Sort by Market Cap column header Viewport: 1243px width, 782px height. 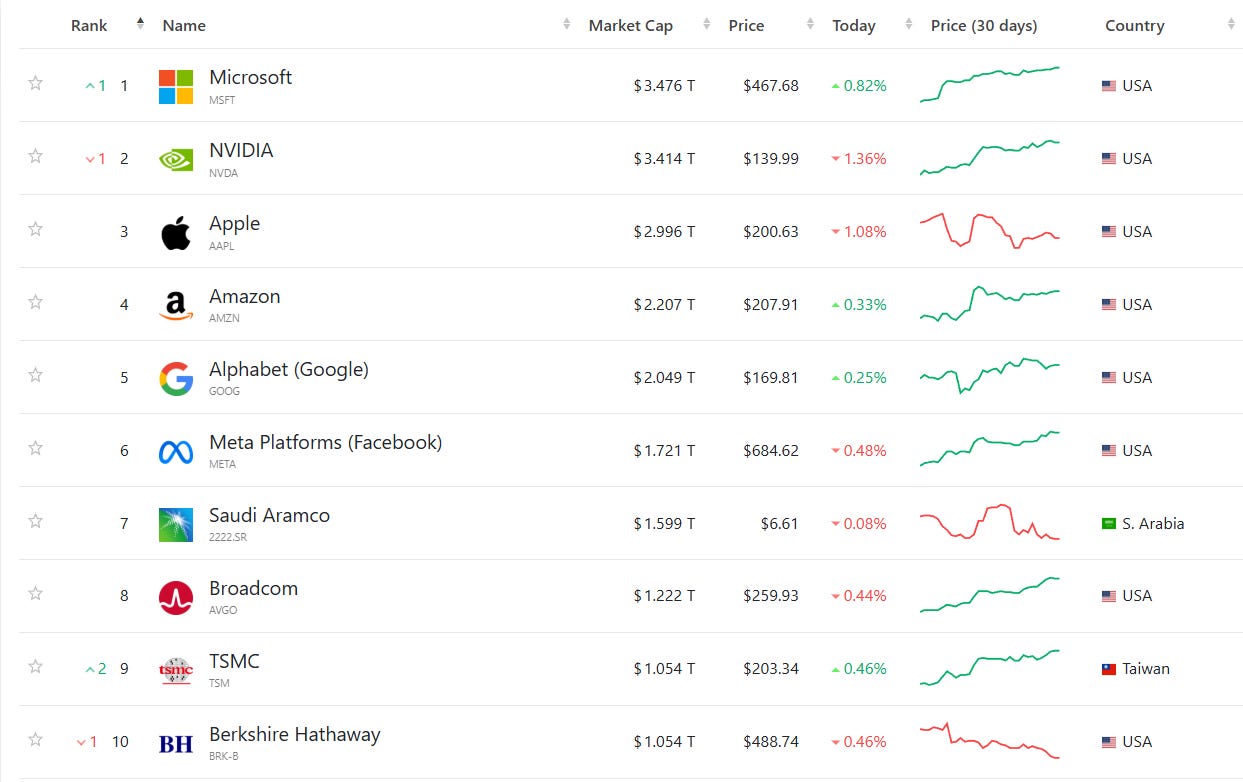630,26
